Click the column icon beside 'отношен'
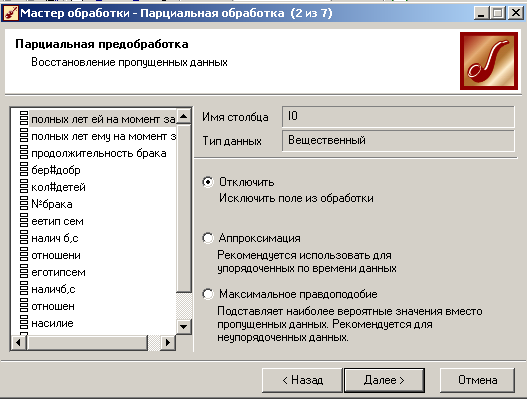 click(24, 306)
